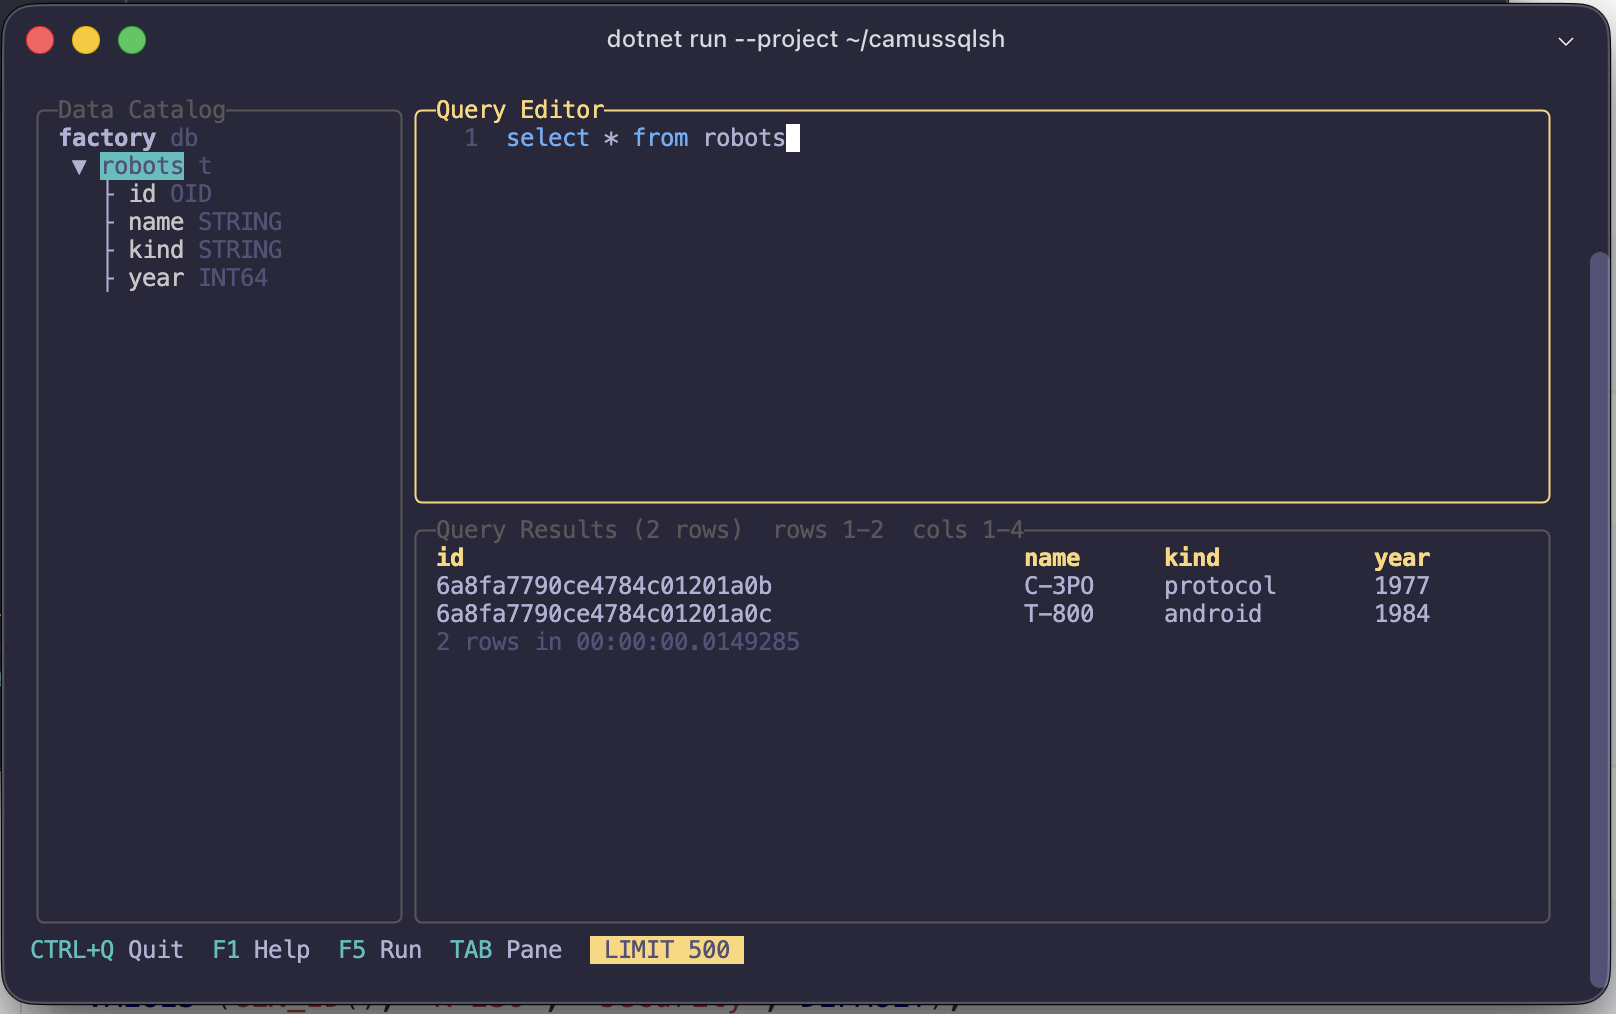Select the year INT64 column
1616x1014 pixels.
coord(198,278)
